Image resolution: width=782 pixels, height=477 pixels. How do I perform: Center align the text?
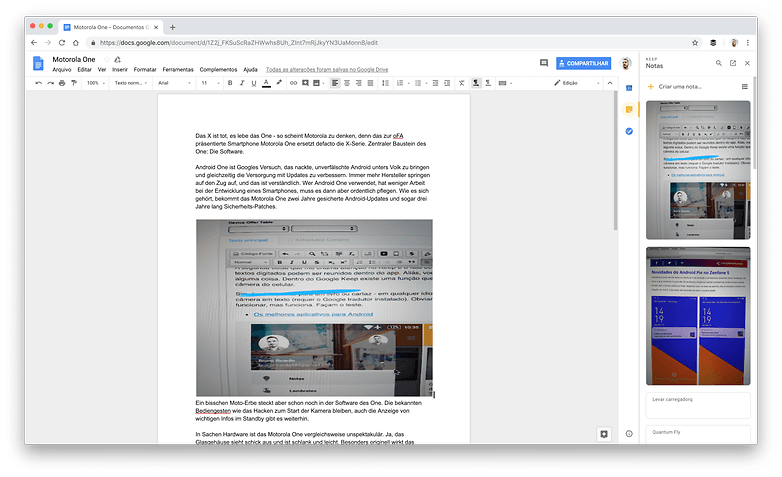(347, 83)
